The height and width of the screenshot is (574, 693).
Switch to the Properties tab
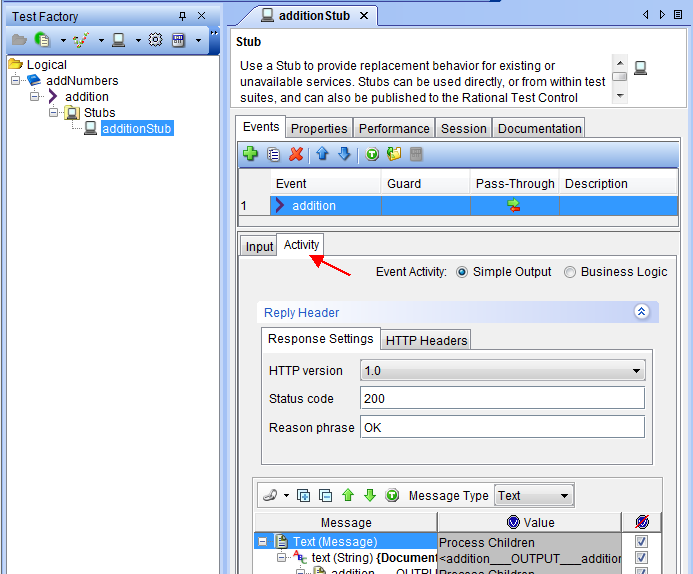coord(319,129)
